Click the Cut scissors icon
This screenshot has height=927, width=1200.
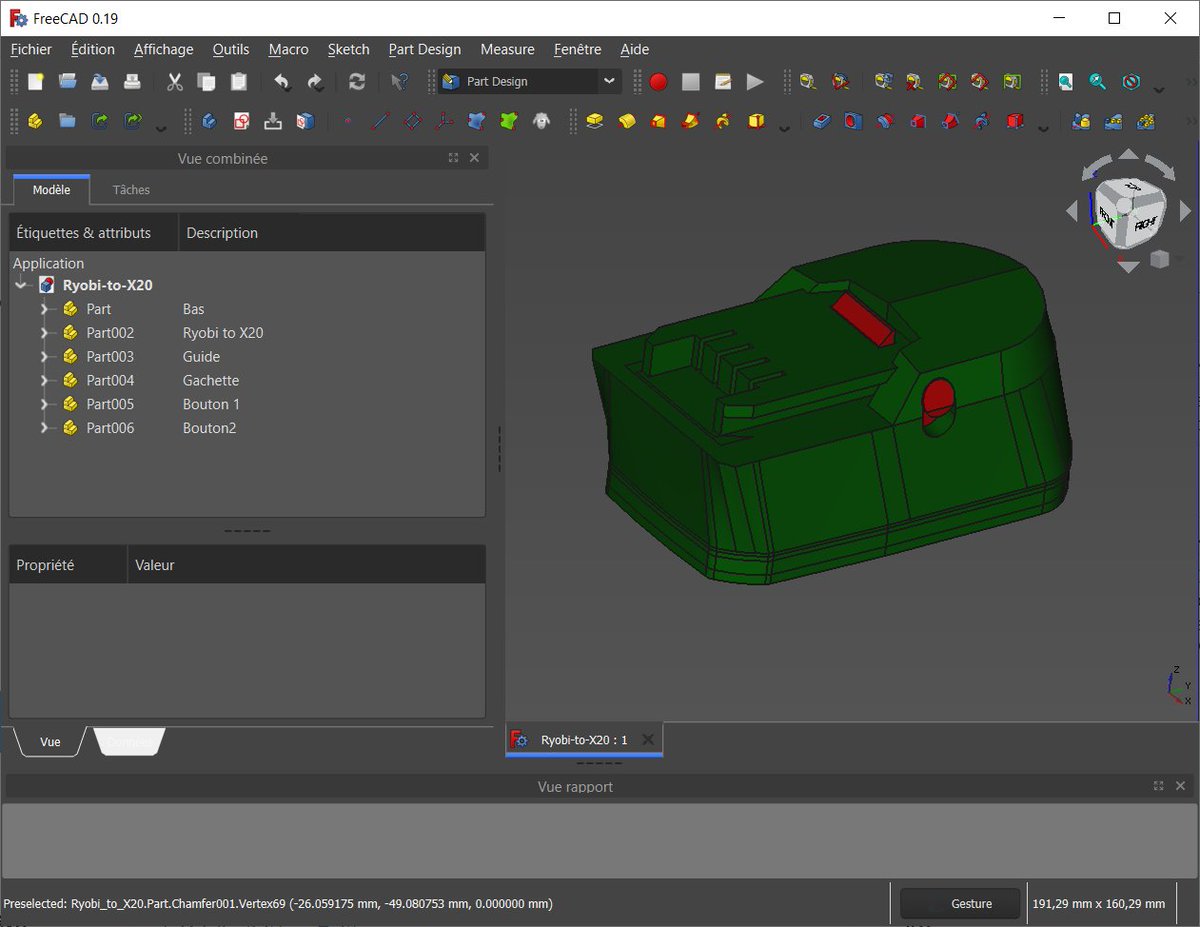tap(175, 82)
